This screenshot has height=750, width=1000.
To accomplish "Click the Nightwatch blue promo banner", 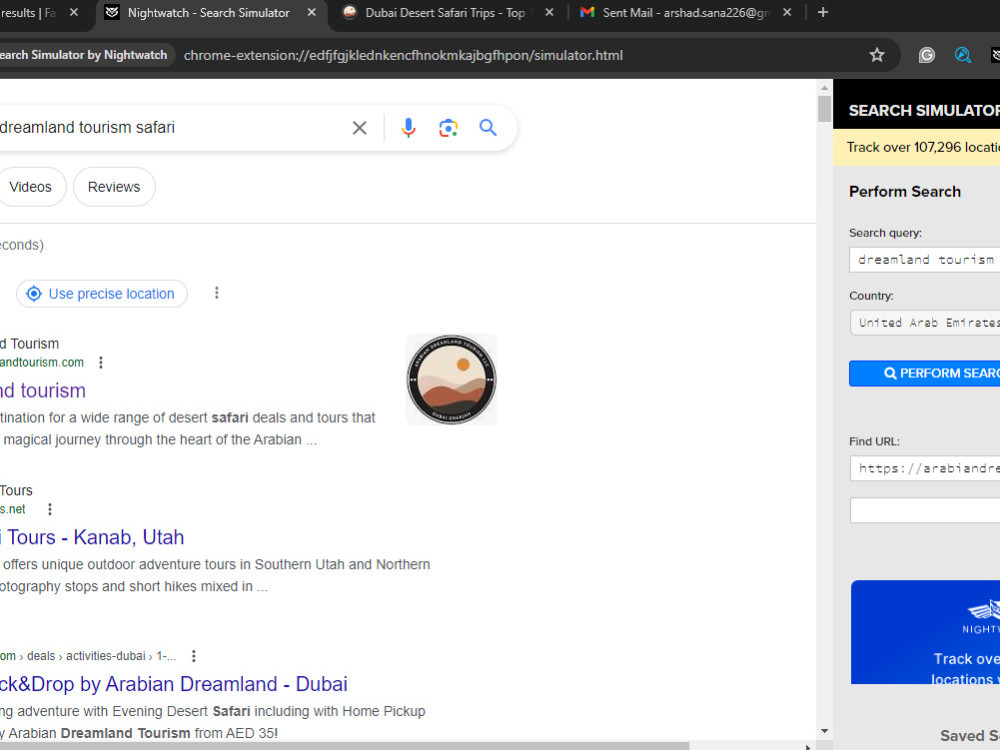I will point(925,632).
